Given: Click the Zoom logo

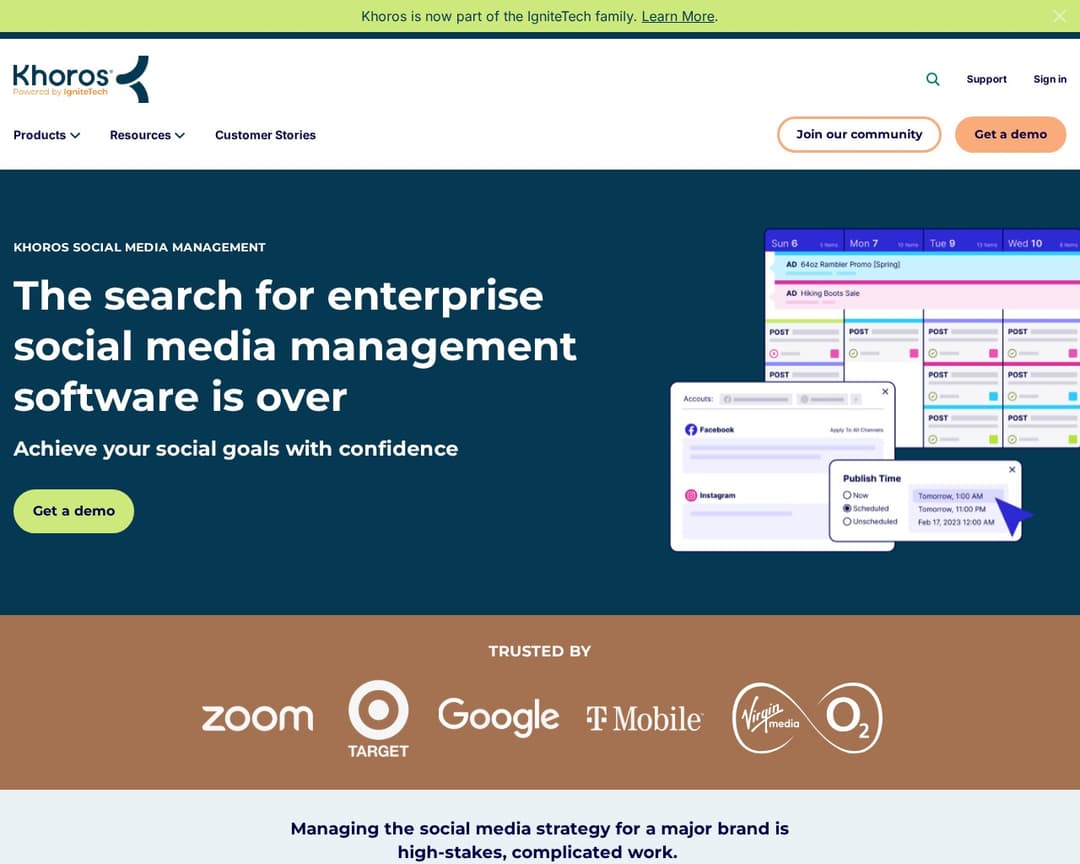Looking at the screenshot, I should [257, 717].
